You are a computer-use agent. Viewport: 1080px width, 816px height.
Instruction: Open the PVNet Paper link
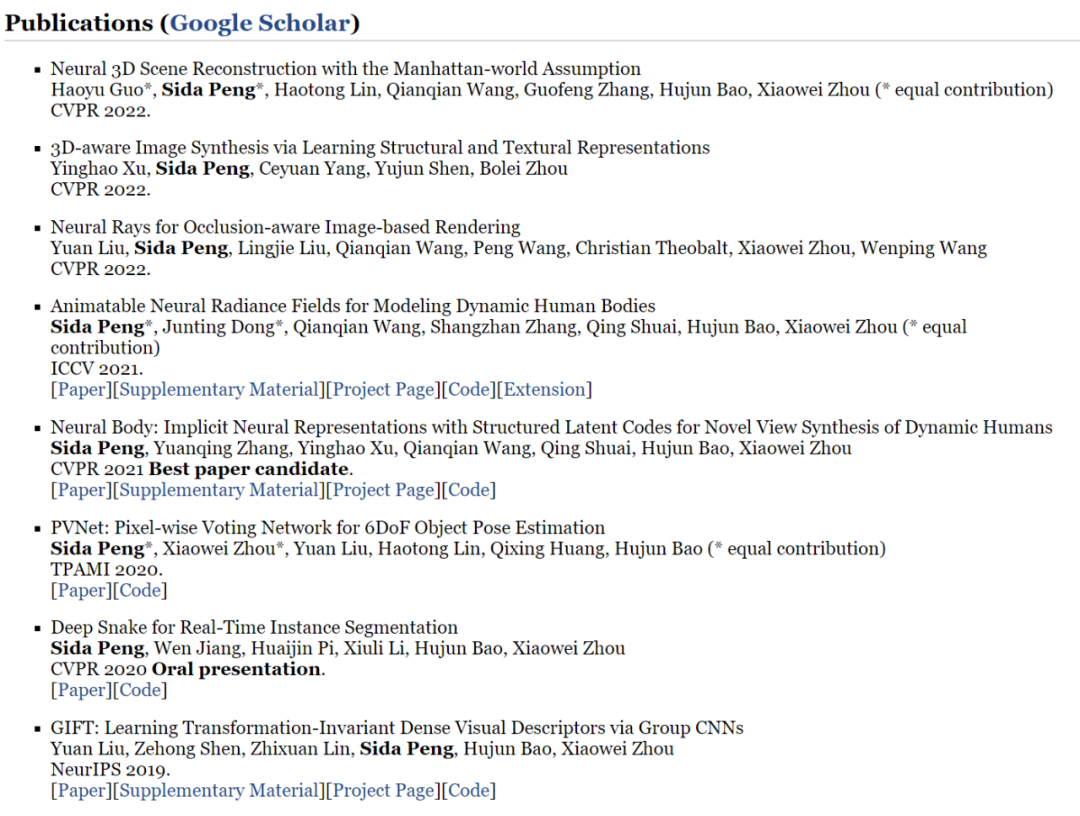click(x=81, y=590)
